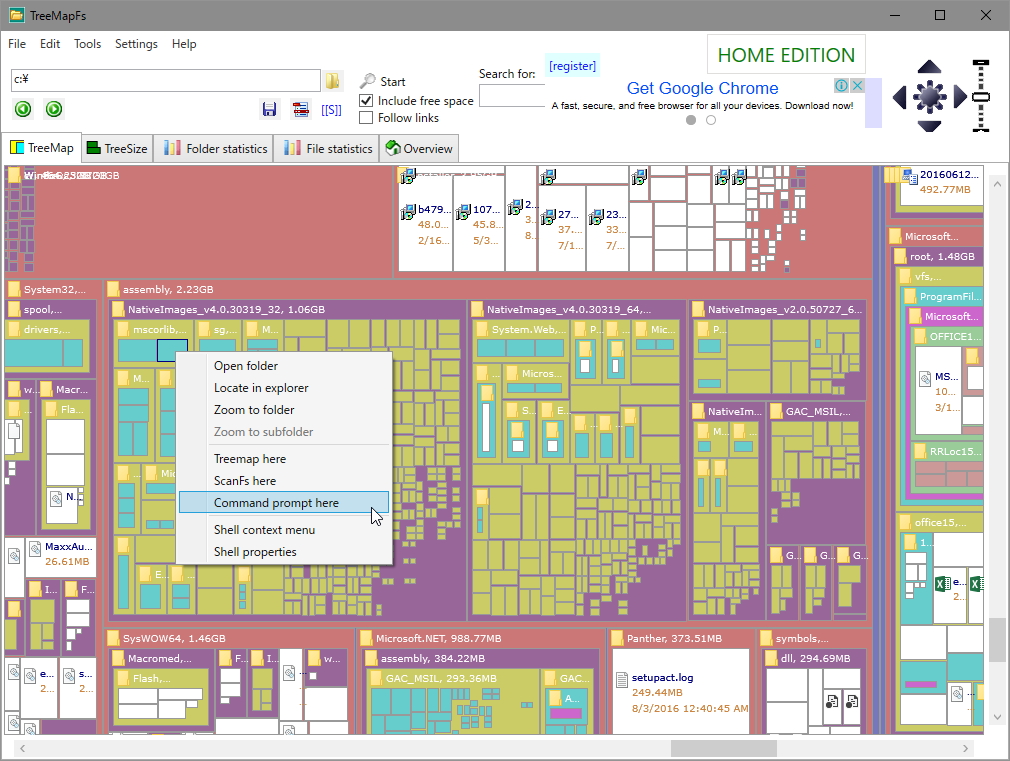Select the first ad carousel dot
The width and height of the screenshot is (1010, 761).
[x=691, y=120]
